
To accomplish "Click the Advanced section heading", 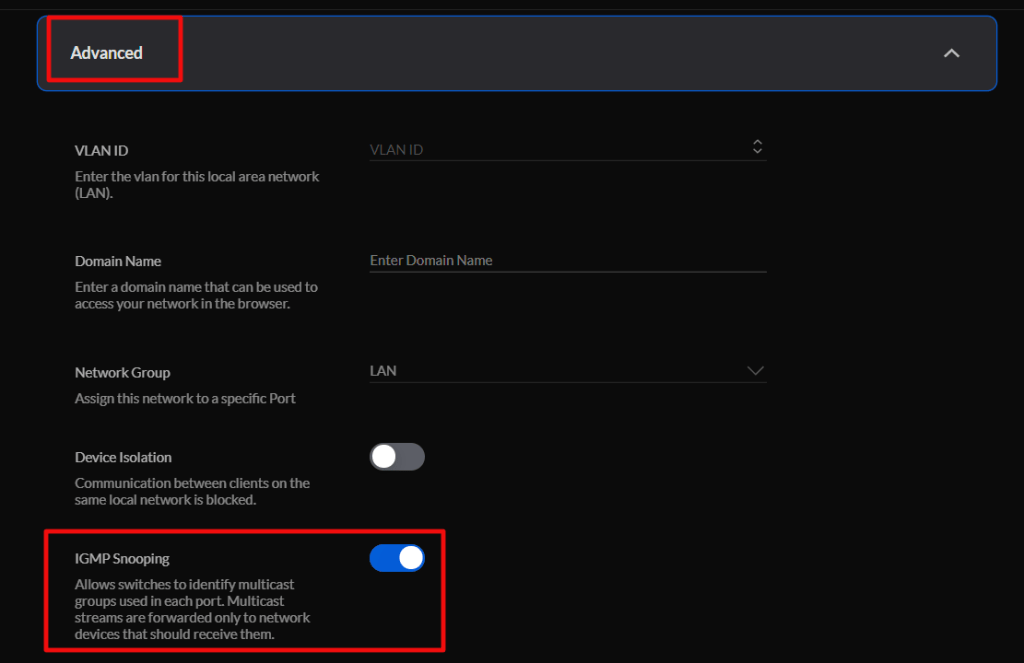I will pos(107,53).
